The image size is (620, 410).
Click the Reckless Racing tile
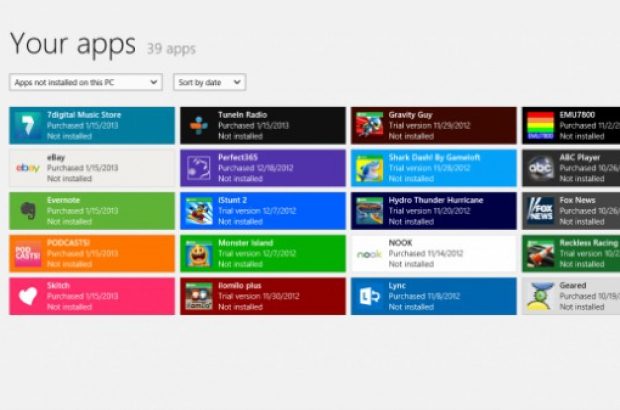(575, 254)
